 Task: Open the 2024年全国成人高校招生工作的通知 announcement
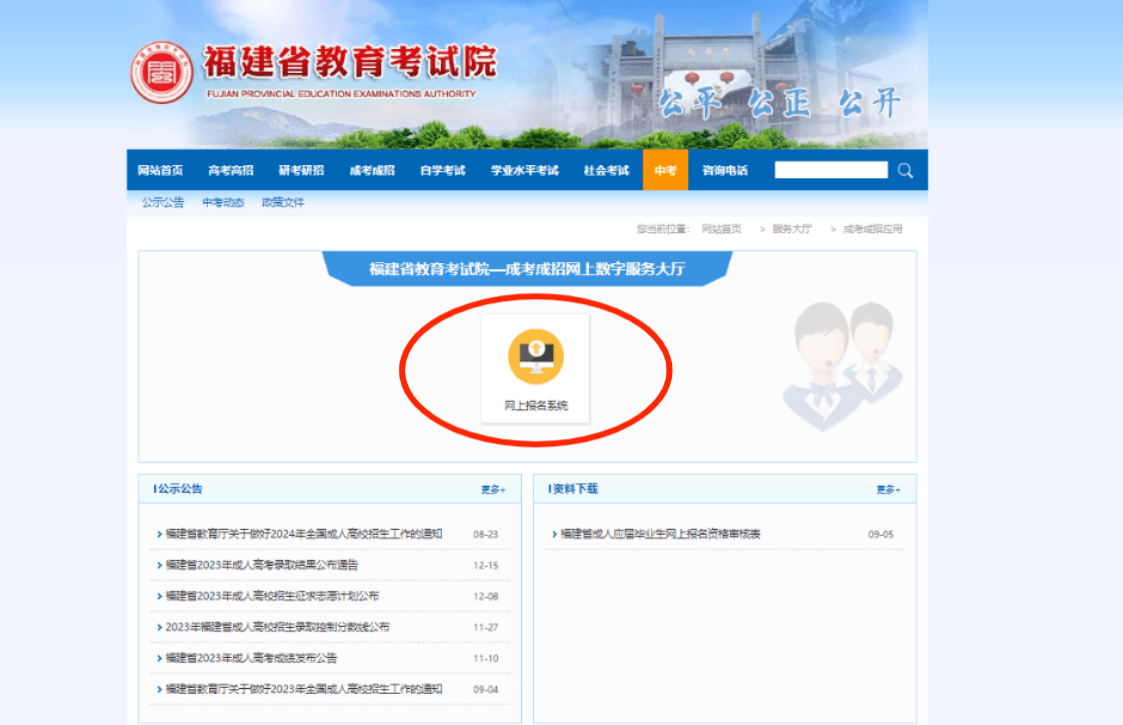pyautogui.click(x=304, y=534)
